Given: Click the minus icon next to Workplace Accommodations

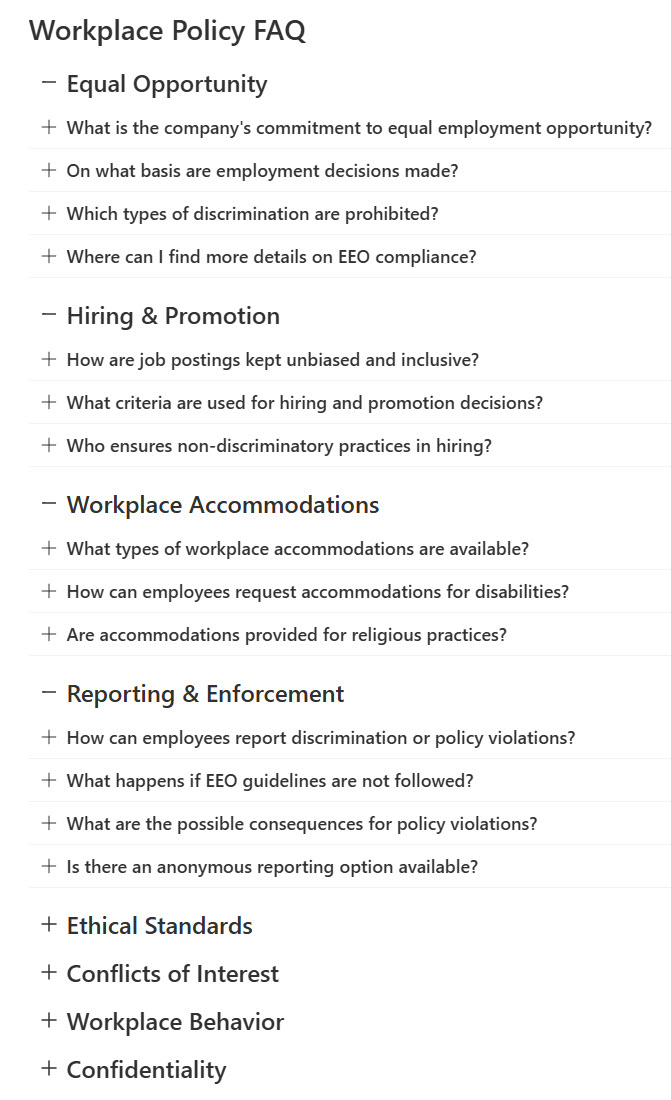Looking at the screenshot, I should [47, 504].
